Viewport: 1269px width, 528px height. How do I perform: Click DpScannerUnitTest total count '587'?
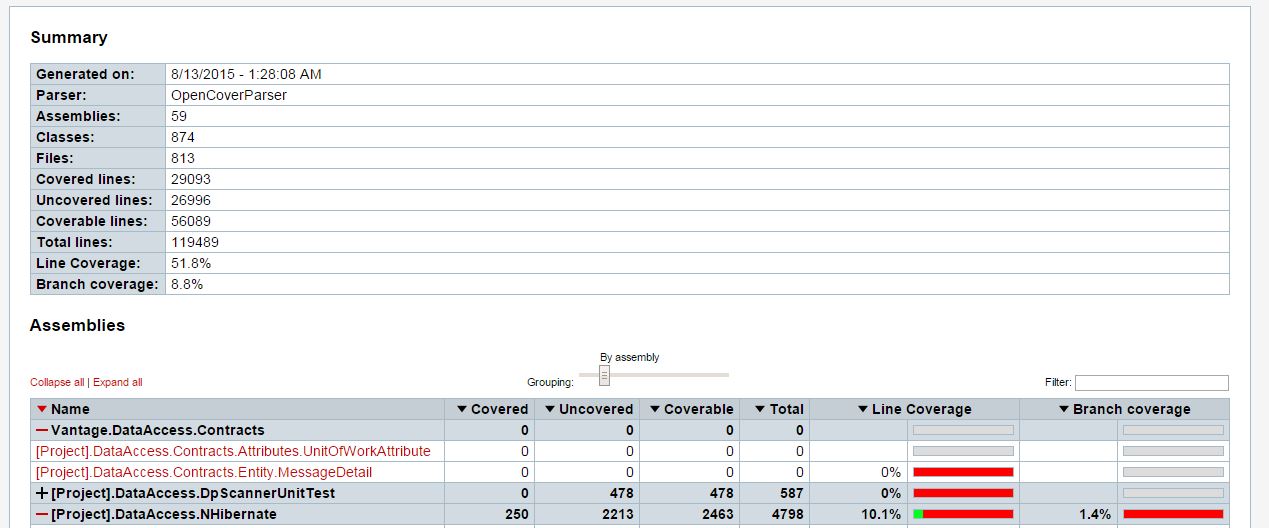791,493
